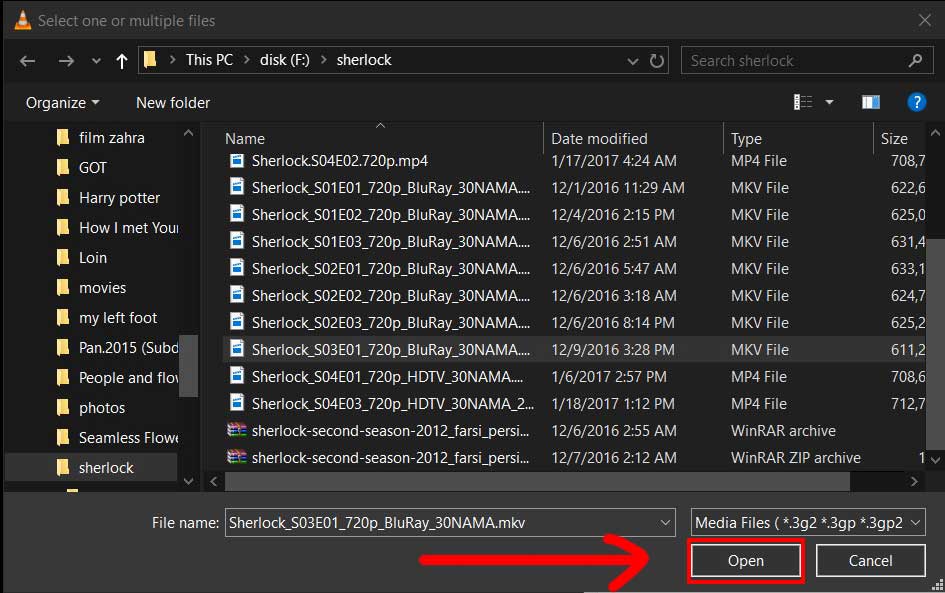Click the file icon of Sherlock_S04E03

[237, 403]
